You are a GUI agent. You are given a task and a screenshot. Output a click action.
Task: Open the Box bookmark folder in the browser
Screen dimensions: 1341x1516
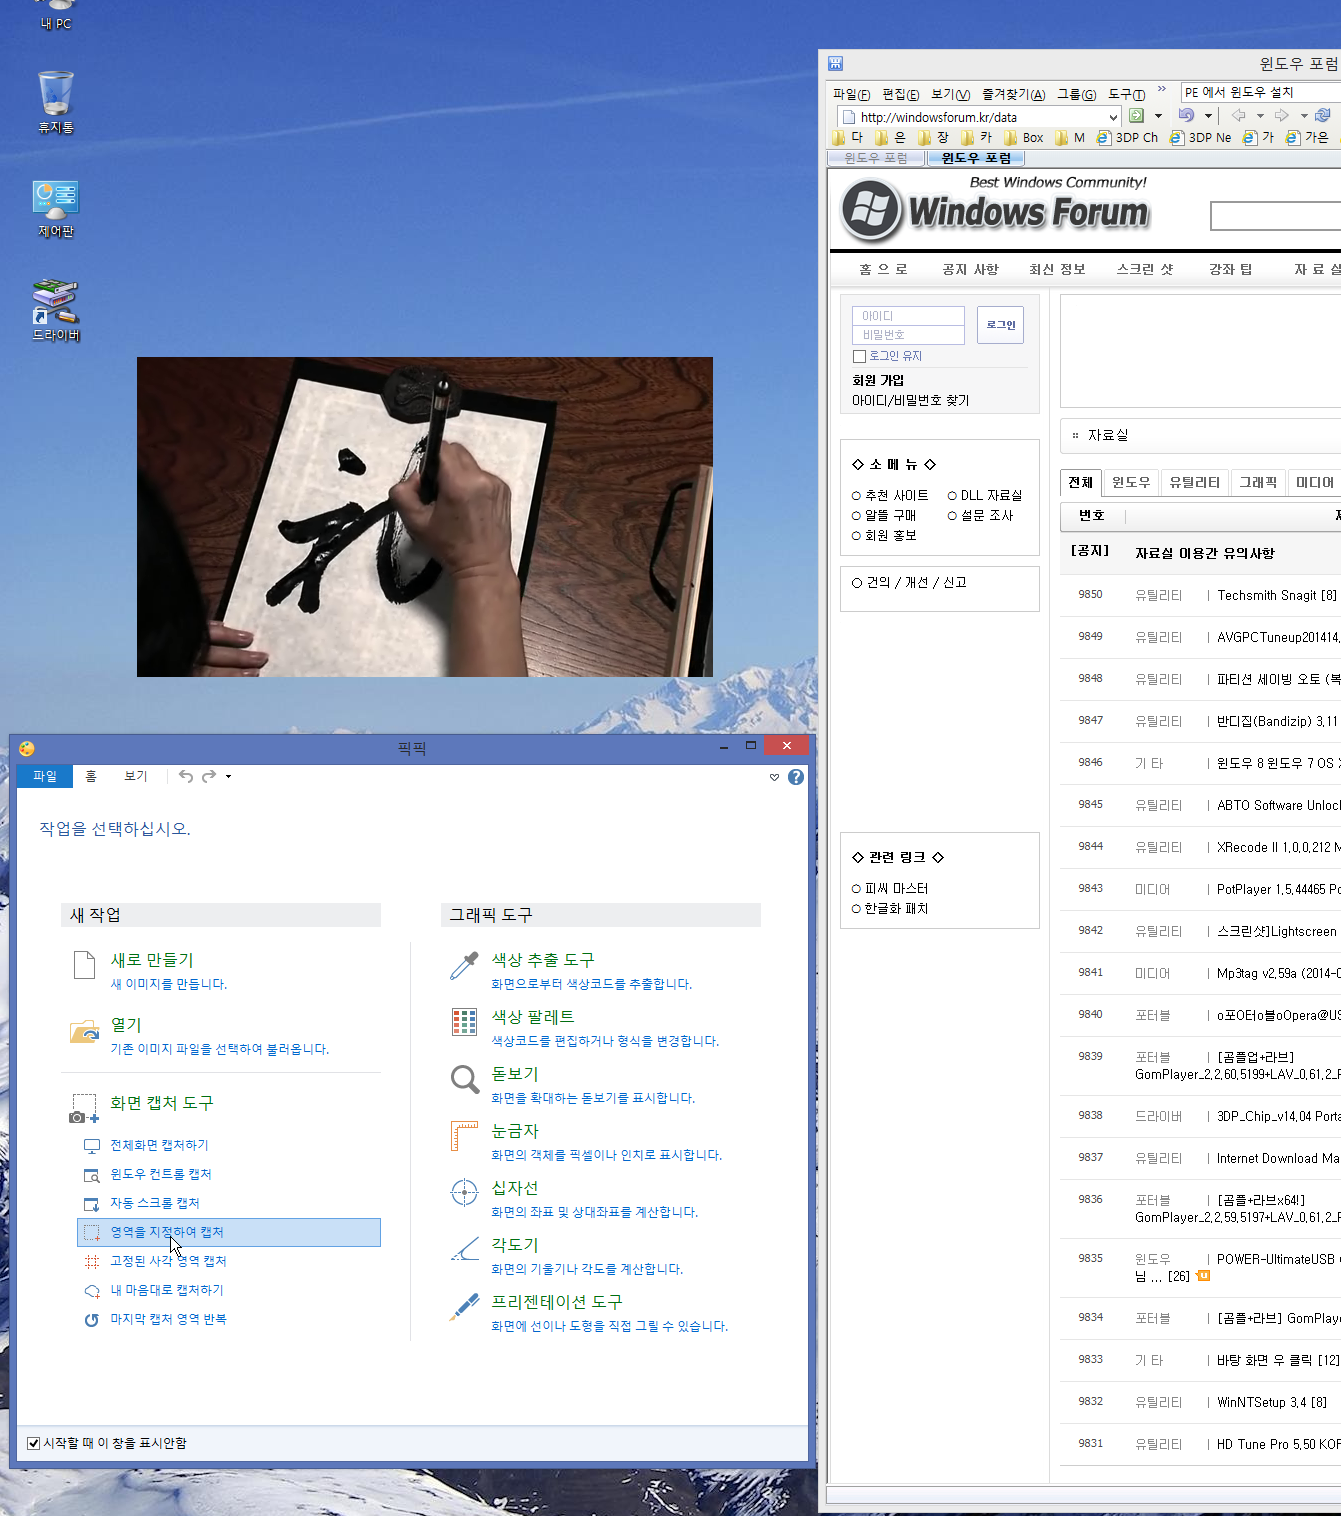pos(1024,138)
